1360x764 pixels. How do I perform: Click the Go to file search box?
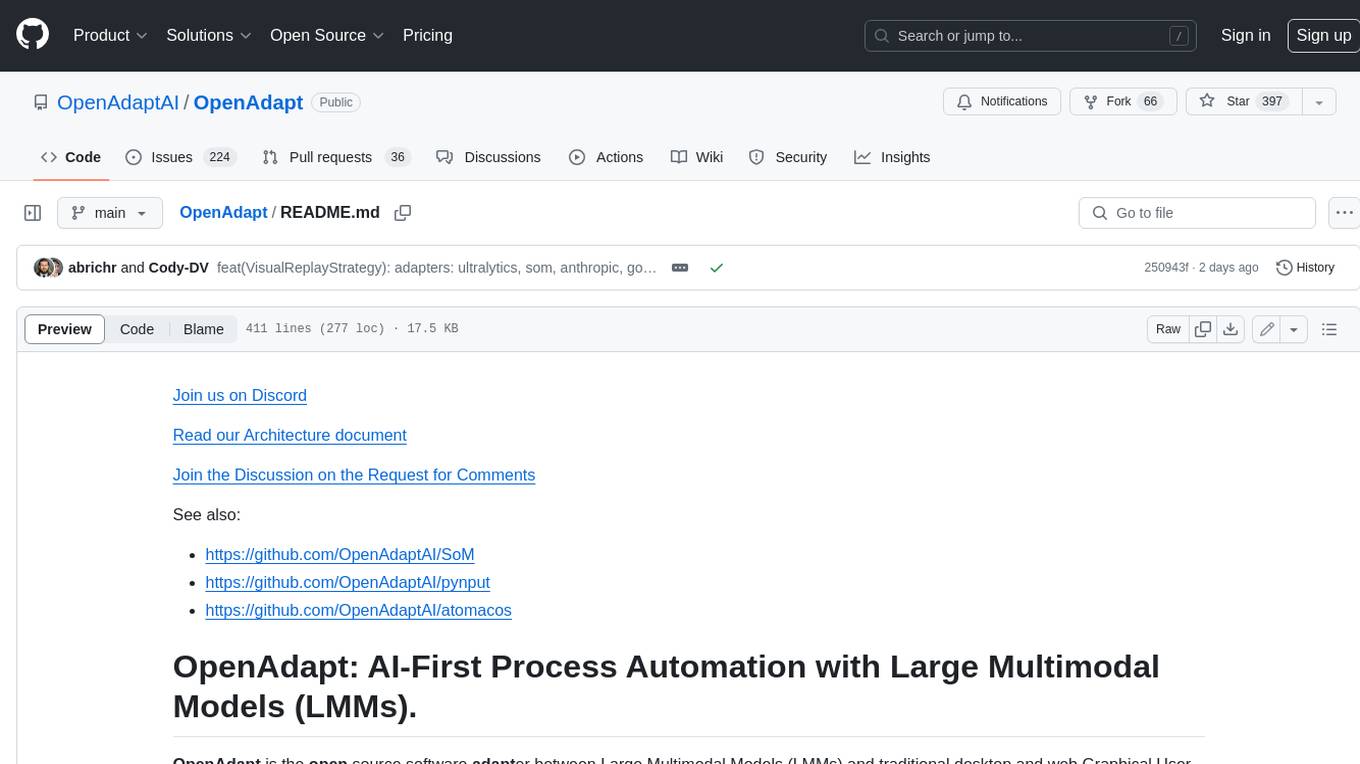(1197, 213)
